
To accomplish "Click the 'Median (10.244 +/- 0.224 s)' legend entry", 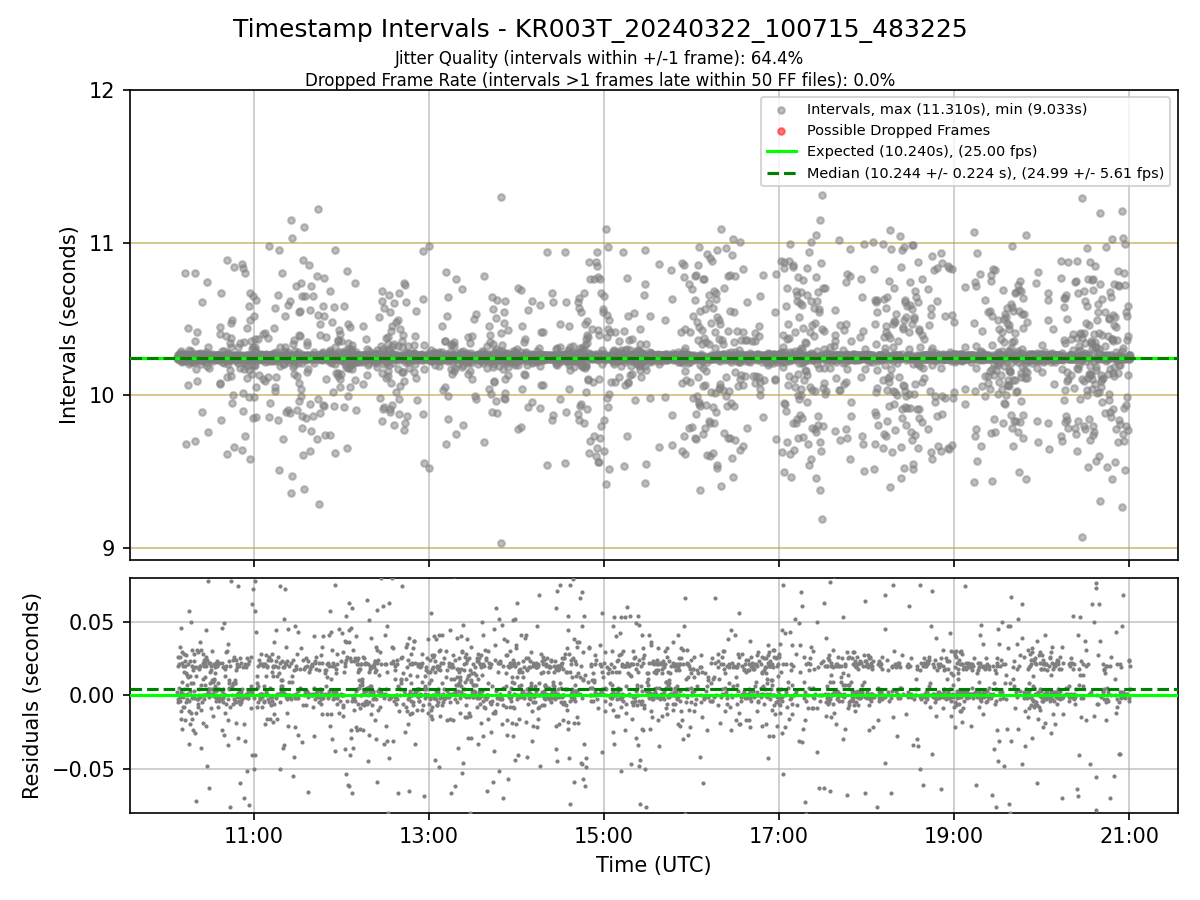I will click(x=985, y=173).
